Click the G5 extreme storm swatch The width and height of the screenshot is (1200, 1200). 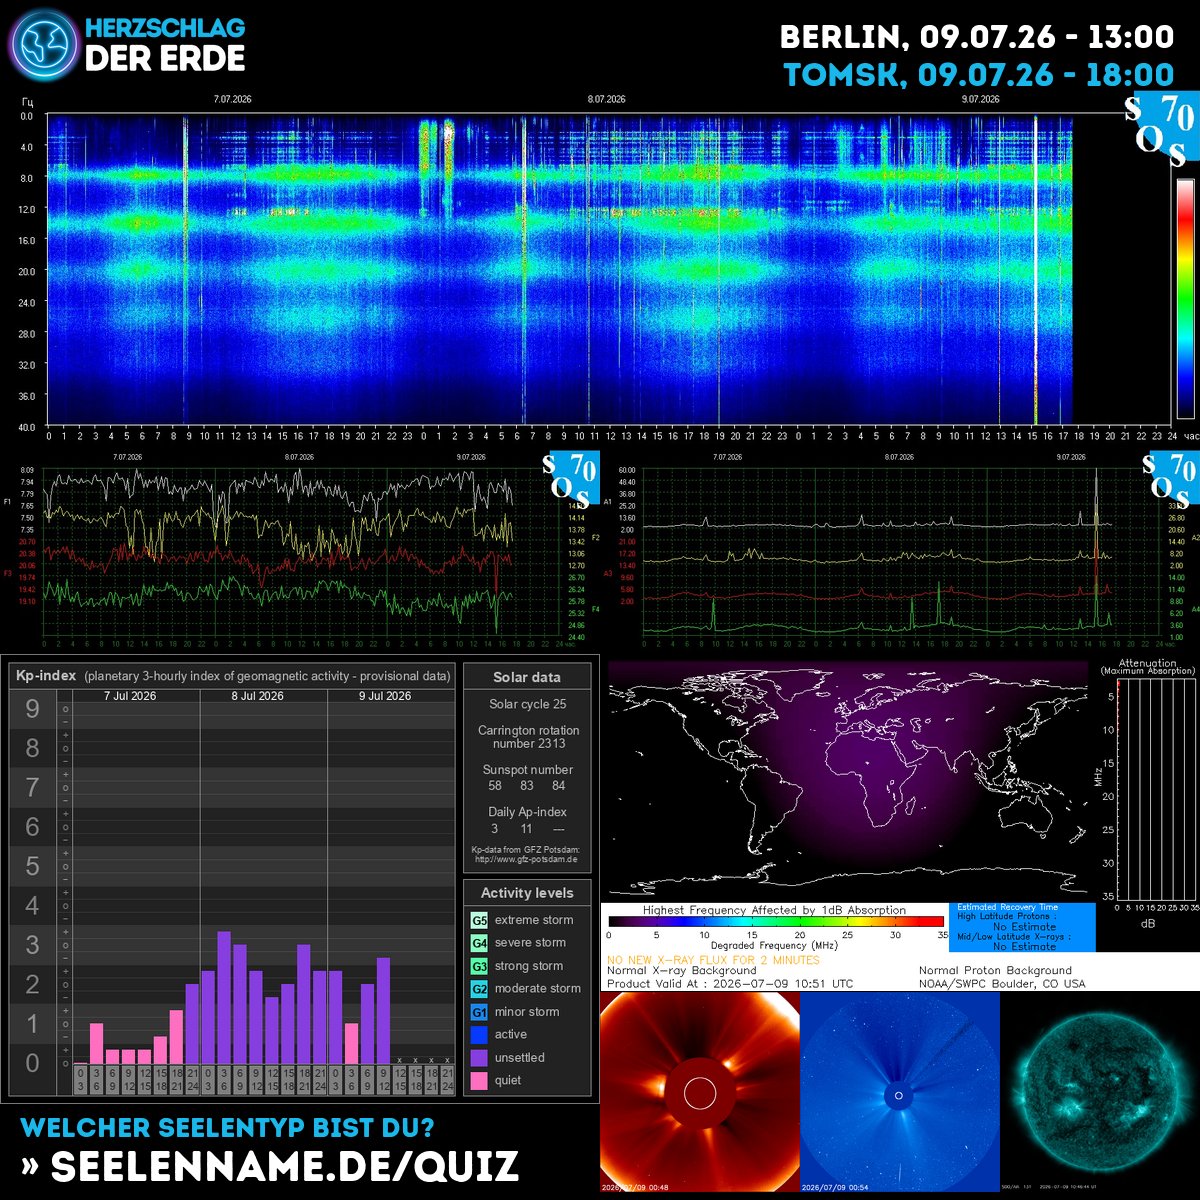(x=479, y=920)
